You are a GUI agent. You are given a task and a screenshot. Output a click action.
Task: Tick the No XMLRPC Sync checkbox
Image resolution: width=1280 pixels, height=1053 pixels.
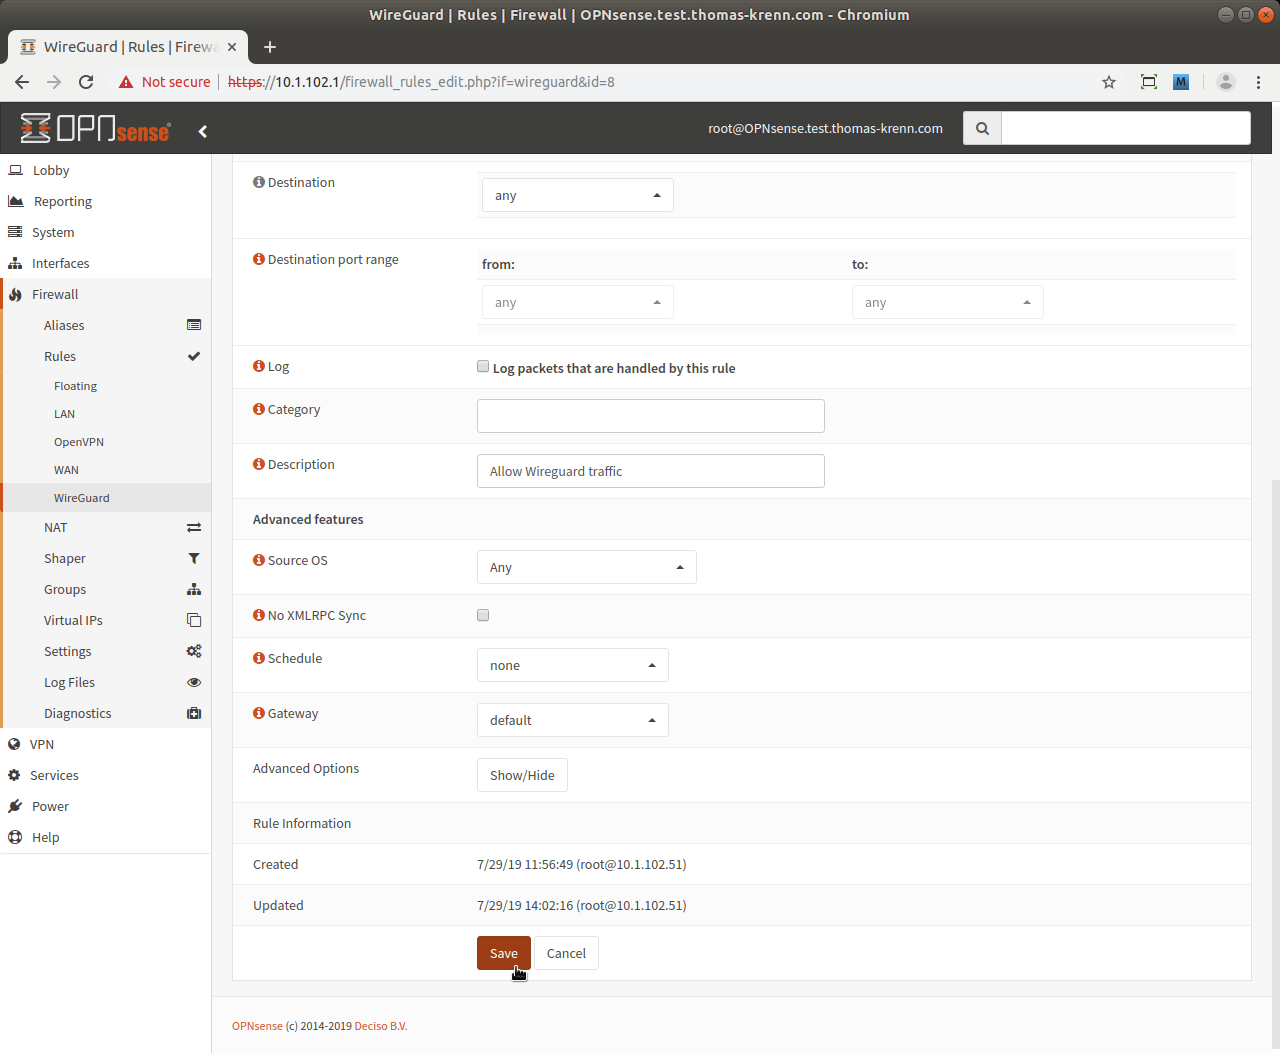[483, 615]
